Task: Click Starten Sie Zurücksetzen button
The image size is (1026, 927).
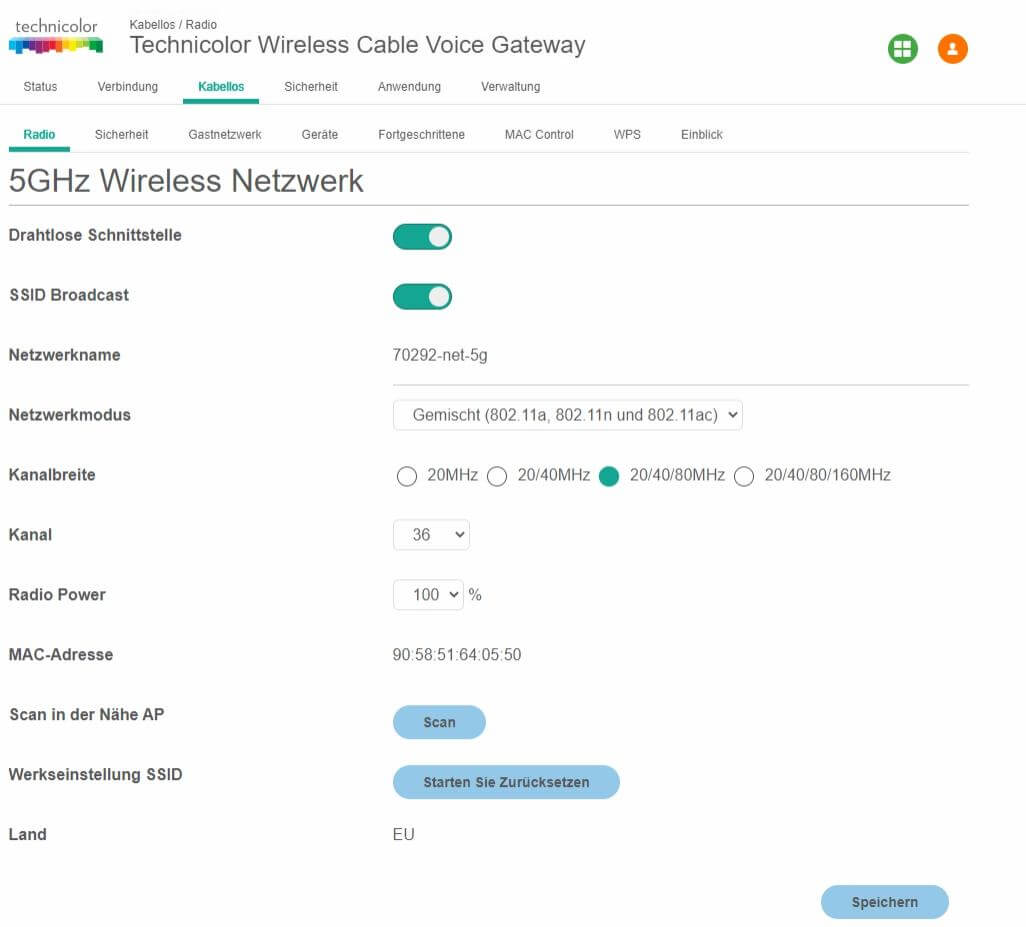Action: point(506,782)
